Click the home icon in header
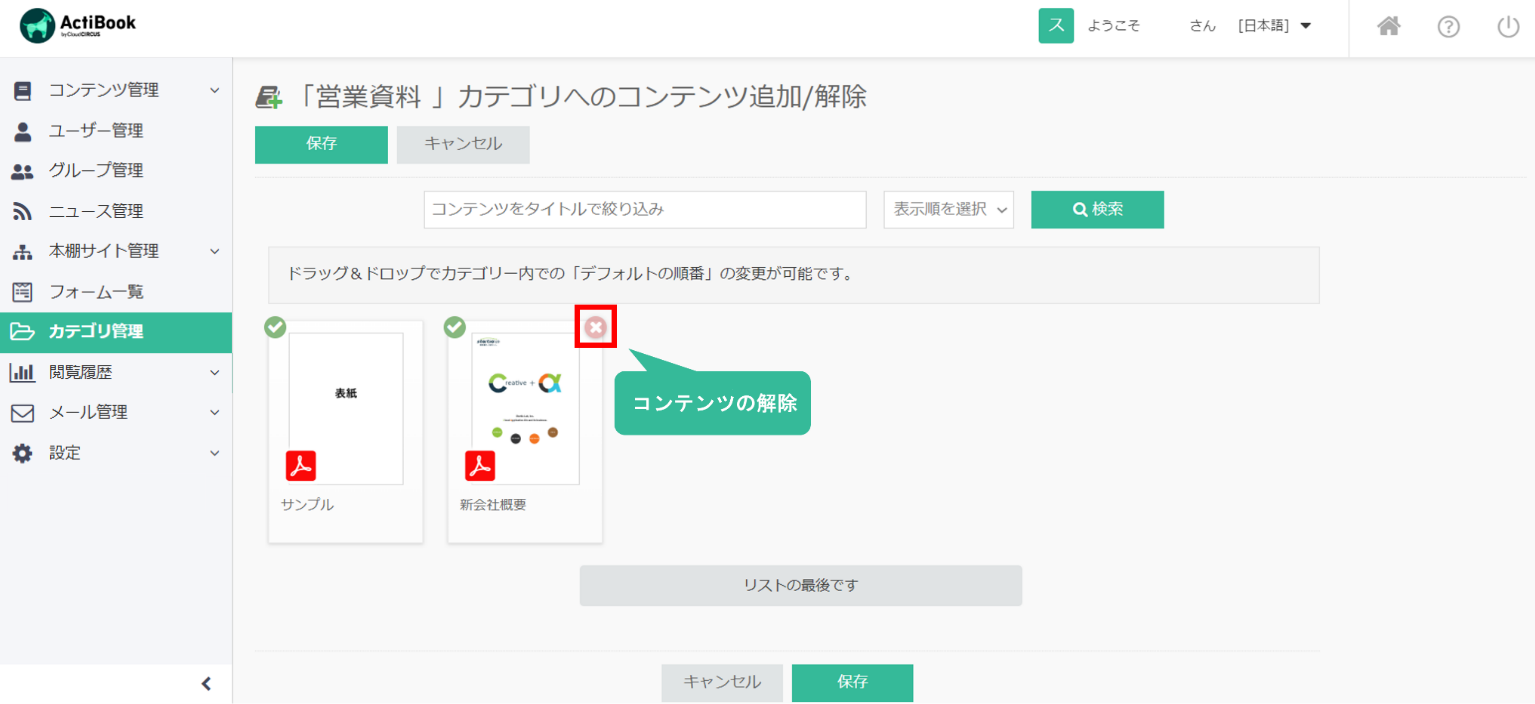The height and width of the screenshot is (704, 1535). pos(1388,27)
